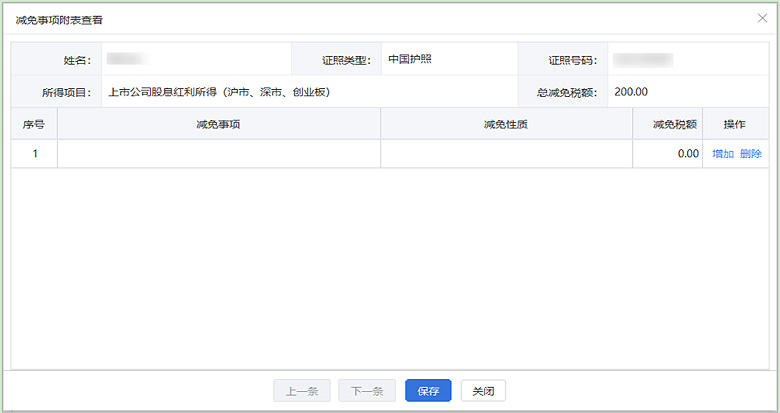The image size is (780, 413).
Task: Select the 减免税额 field showing 0.00
Action: [x=668, y=154]
